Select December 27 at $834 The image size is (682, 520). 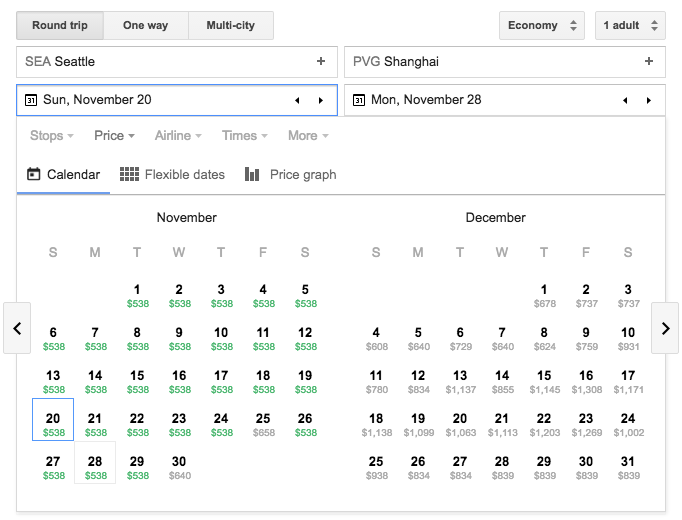(x=460, y=468)
